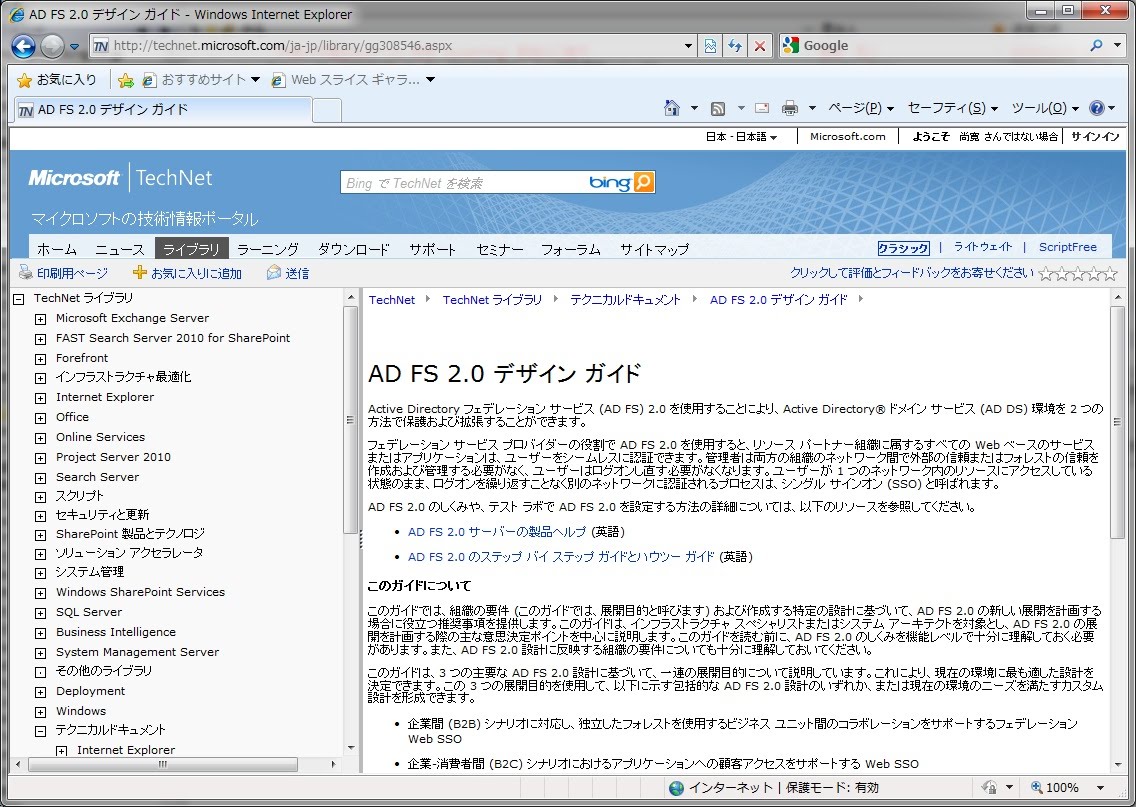
Task: Click the RSS feeds icon in command bar
Action: point(718,109)
